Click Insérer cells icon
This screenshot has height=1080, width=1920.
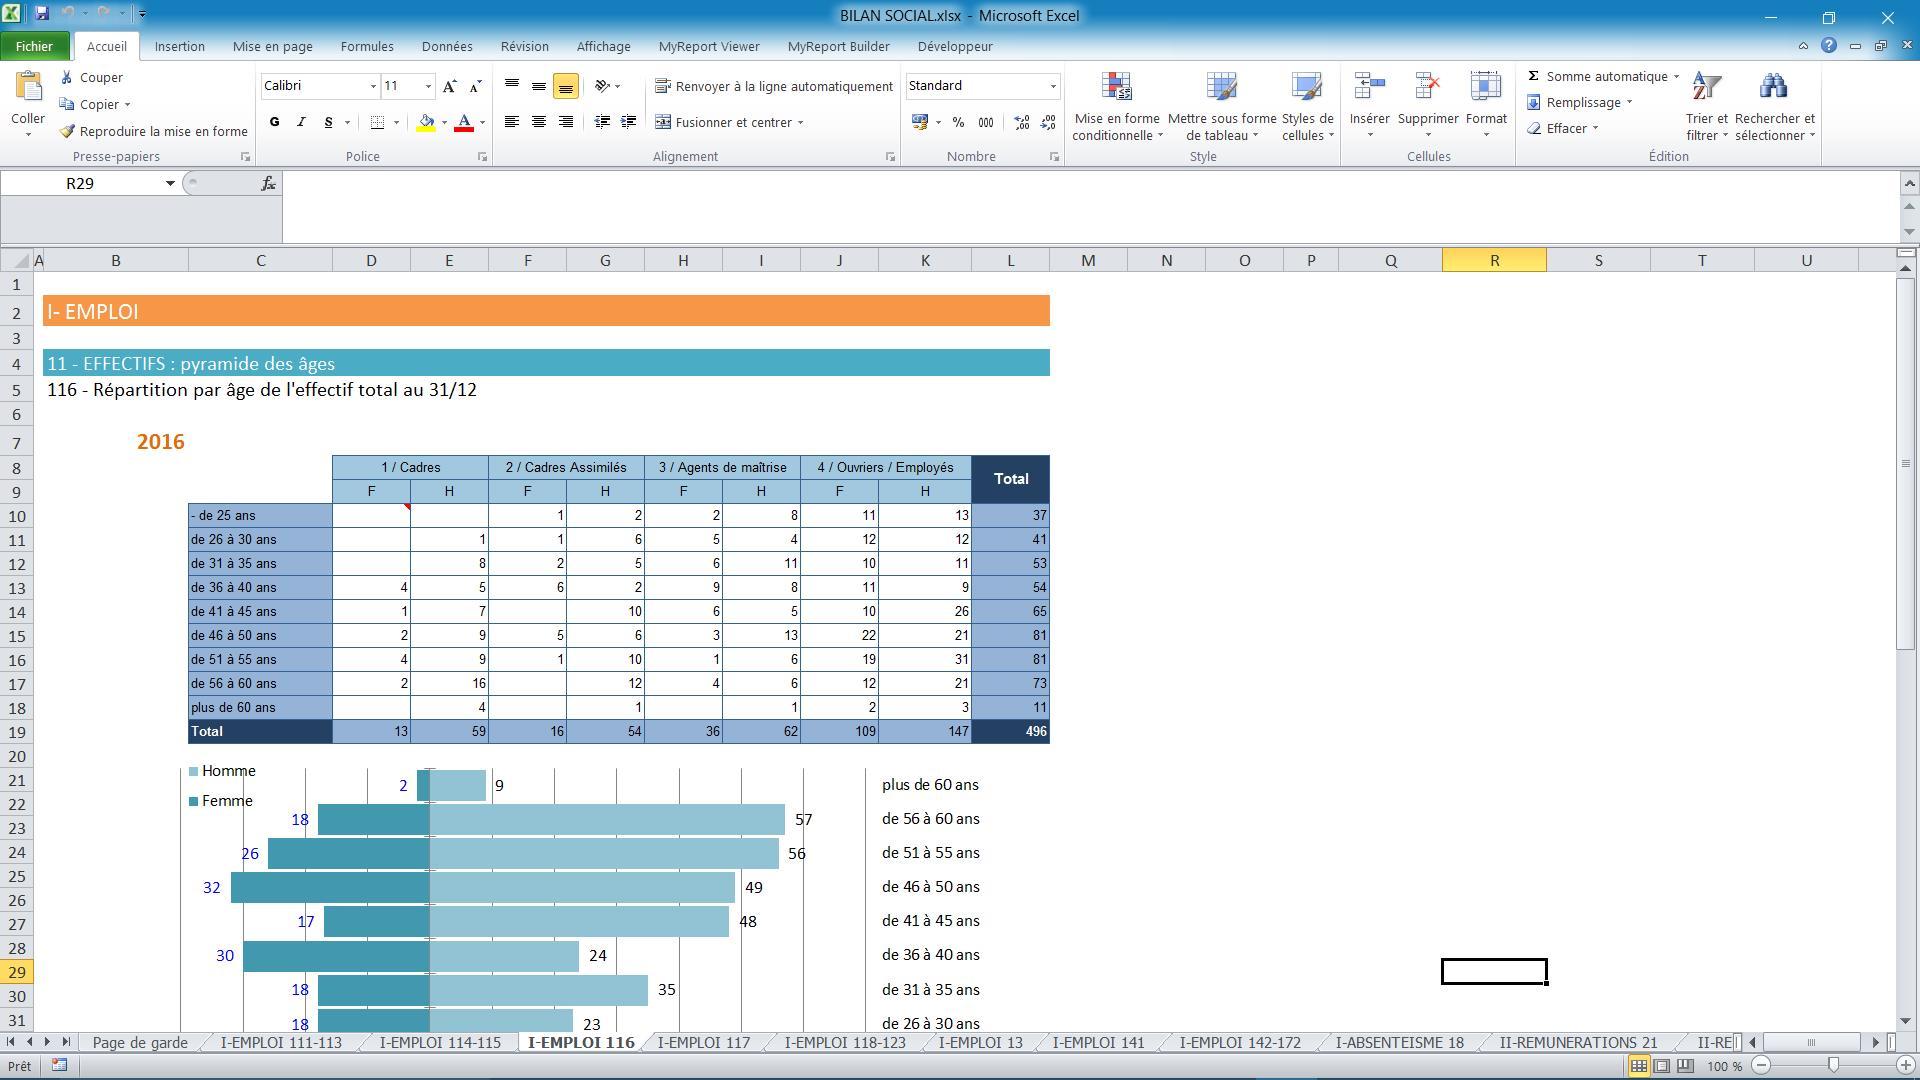[1369, 87]
